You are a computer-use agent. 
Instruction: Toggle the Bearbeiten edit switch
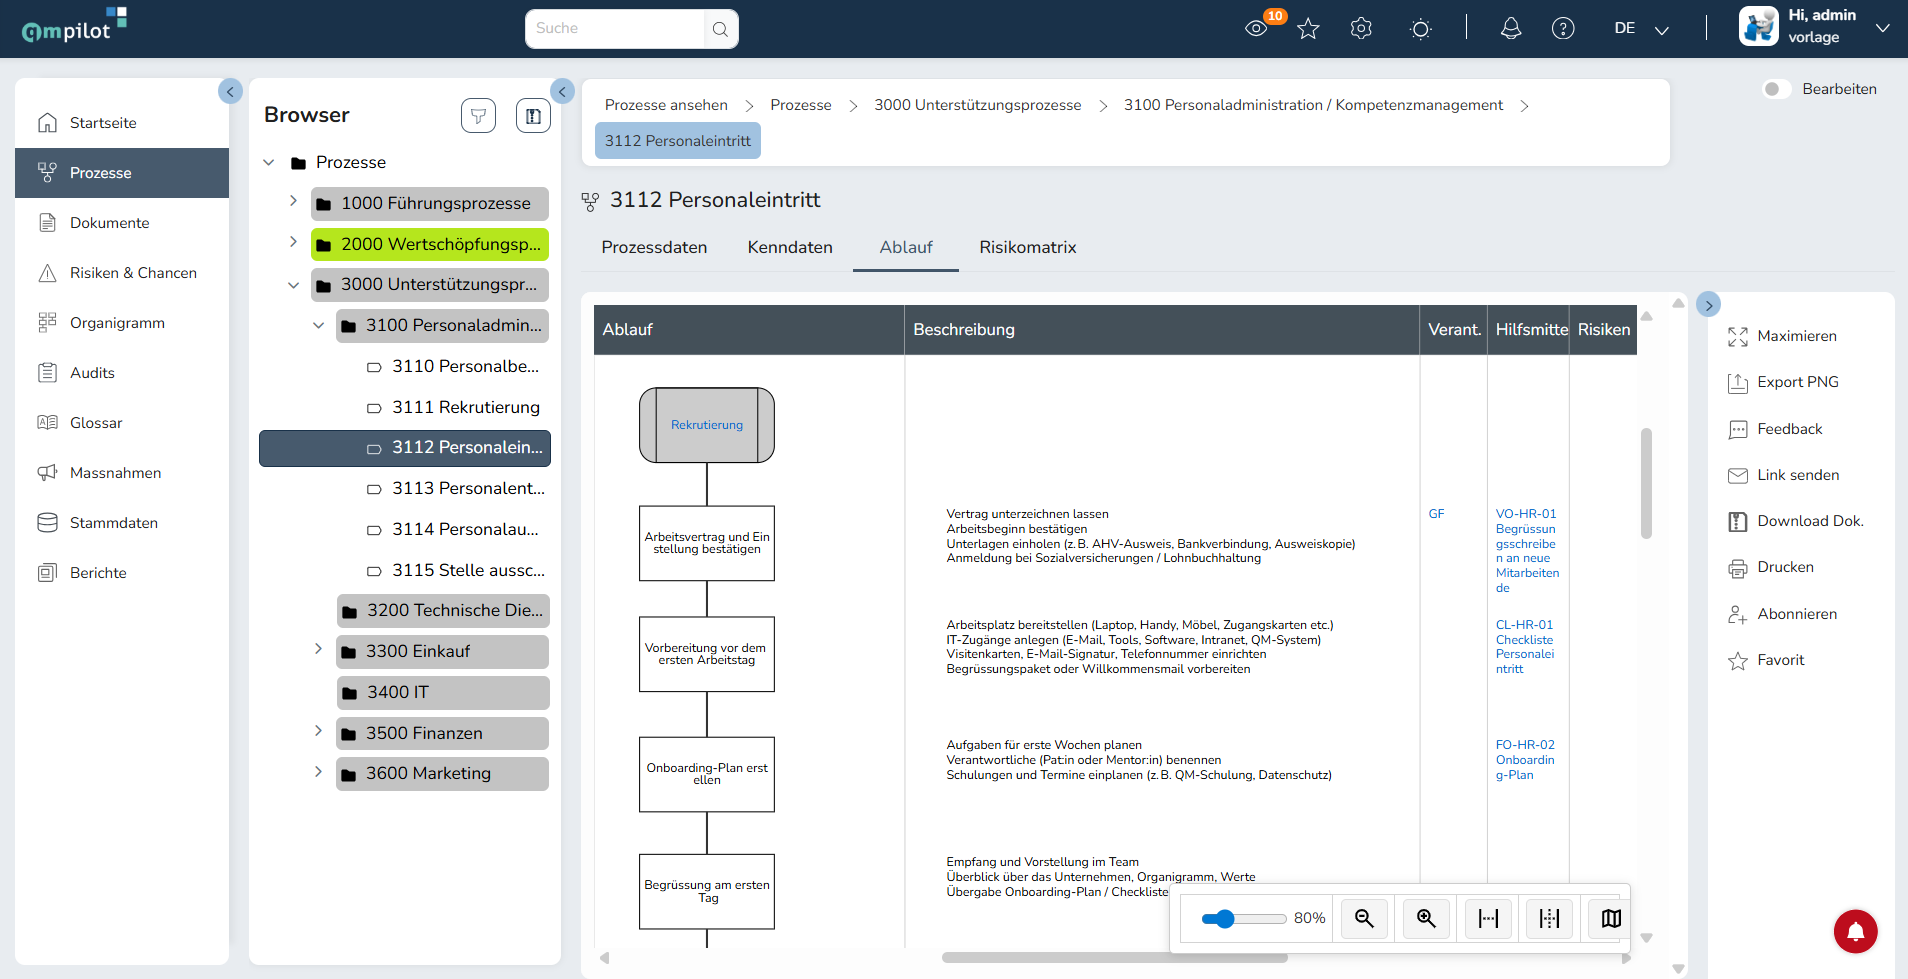(x=1776, y=89)
